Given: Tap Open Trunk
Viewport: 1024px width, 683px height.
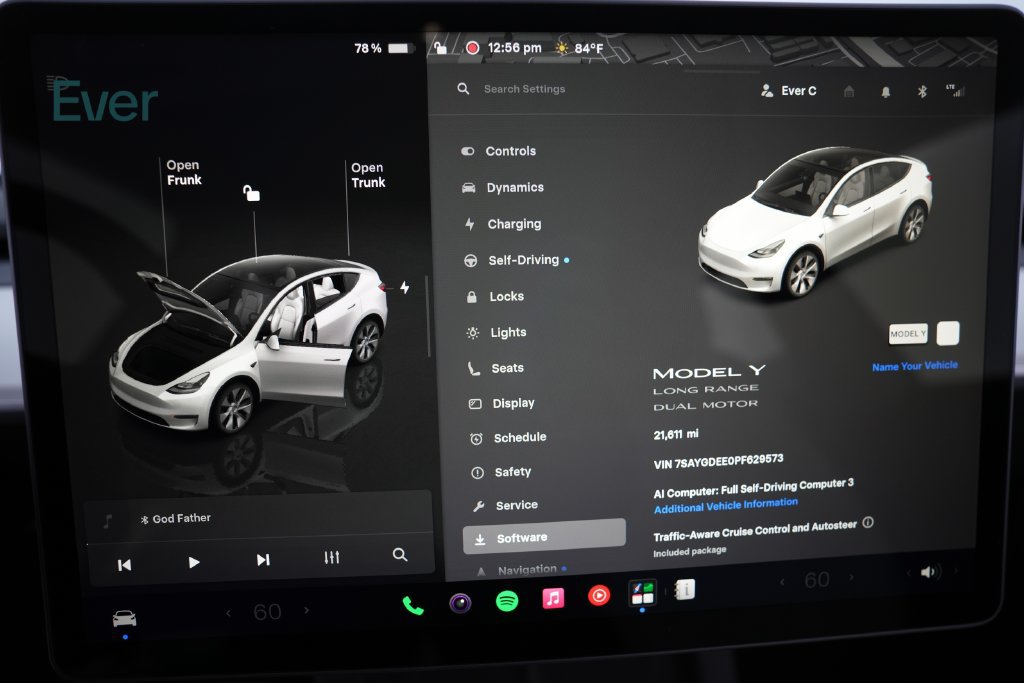Looking at the screenshot, I should click(368, 175).
